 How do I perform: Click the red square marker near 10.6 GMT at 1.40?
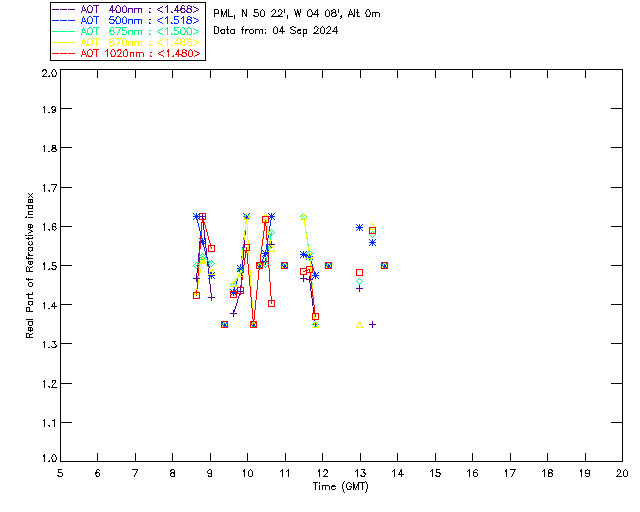(x=271, y=303)
